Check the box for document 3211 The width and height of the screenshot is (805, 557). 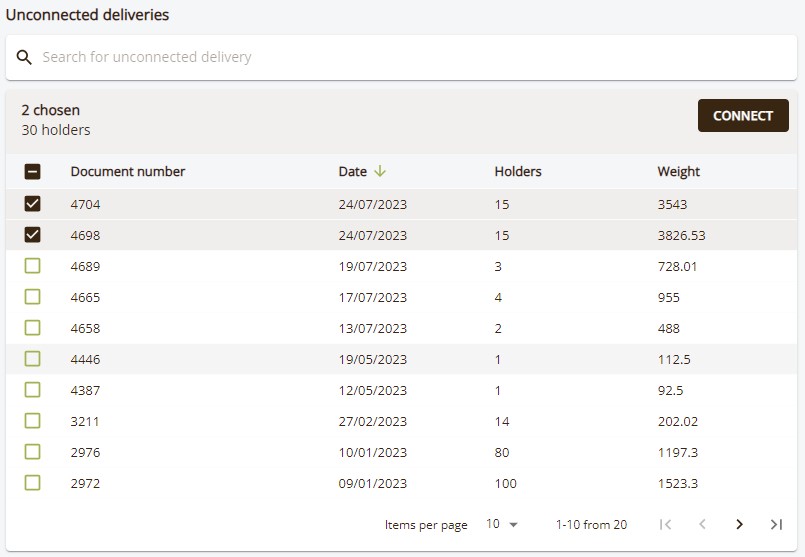[x=32, y=421]
